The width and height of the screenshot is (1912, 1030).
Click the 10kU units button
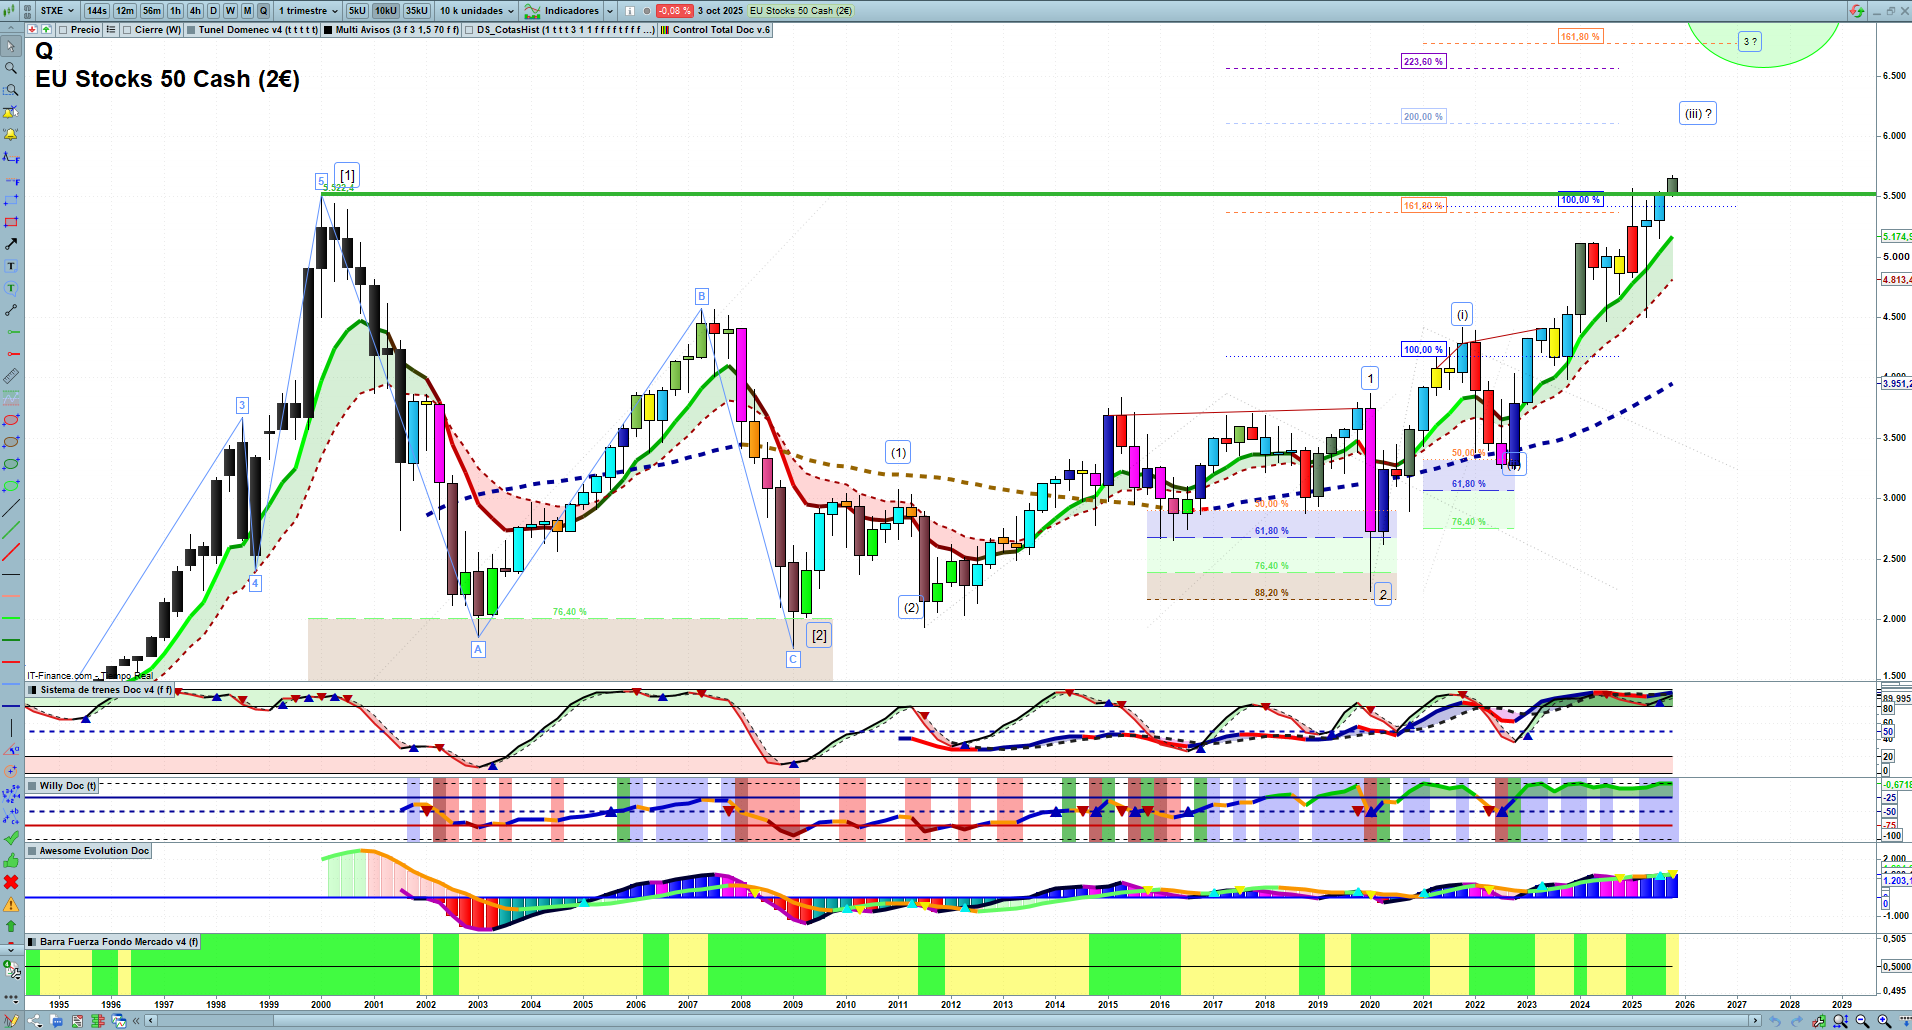pyautogui.click(x=386, y=11)
